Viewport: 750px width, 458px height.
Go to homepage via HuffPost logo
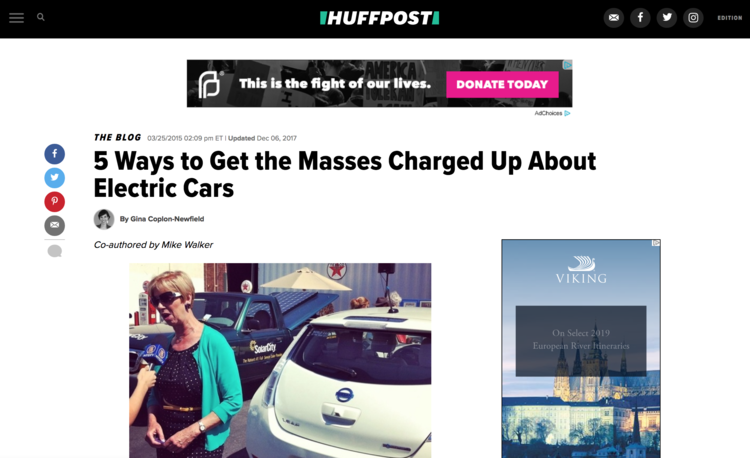379,18
